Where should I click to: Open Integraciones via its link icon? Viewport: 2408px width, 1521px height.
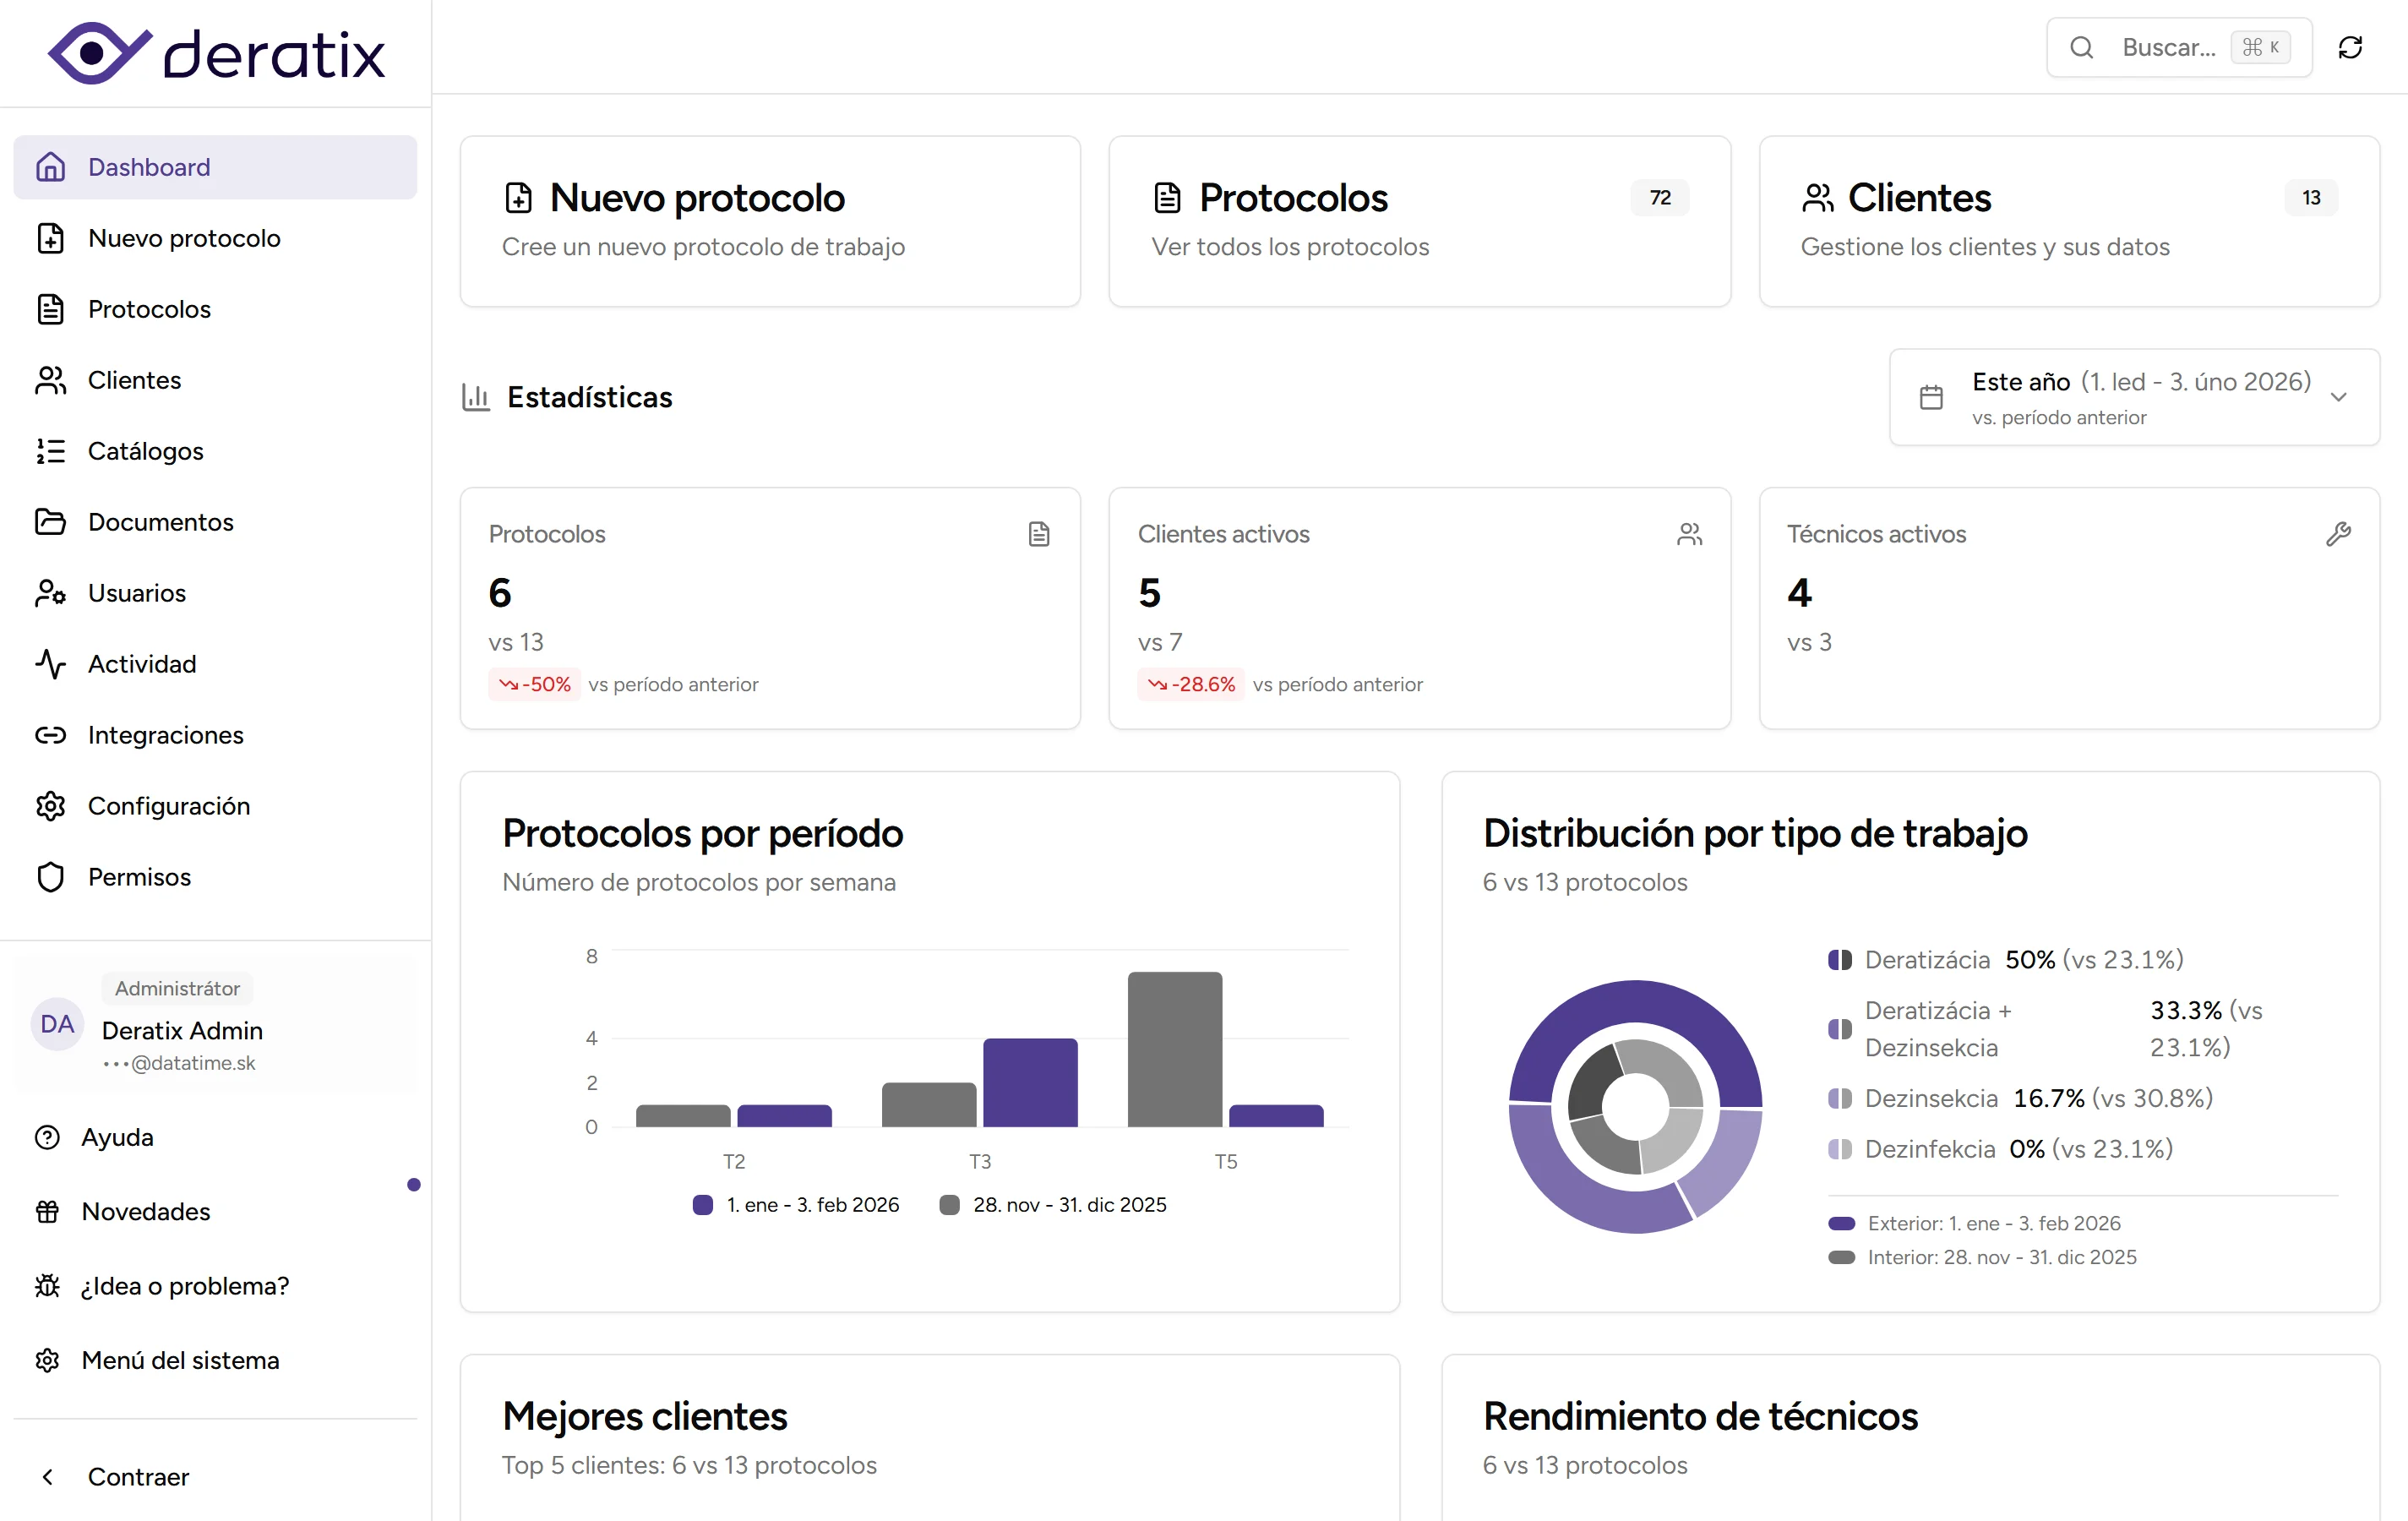[x=51, y=735]
